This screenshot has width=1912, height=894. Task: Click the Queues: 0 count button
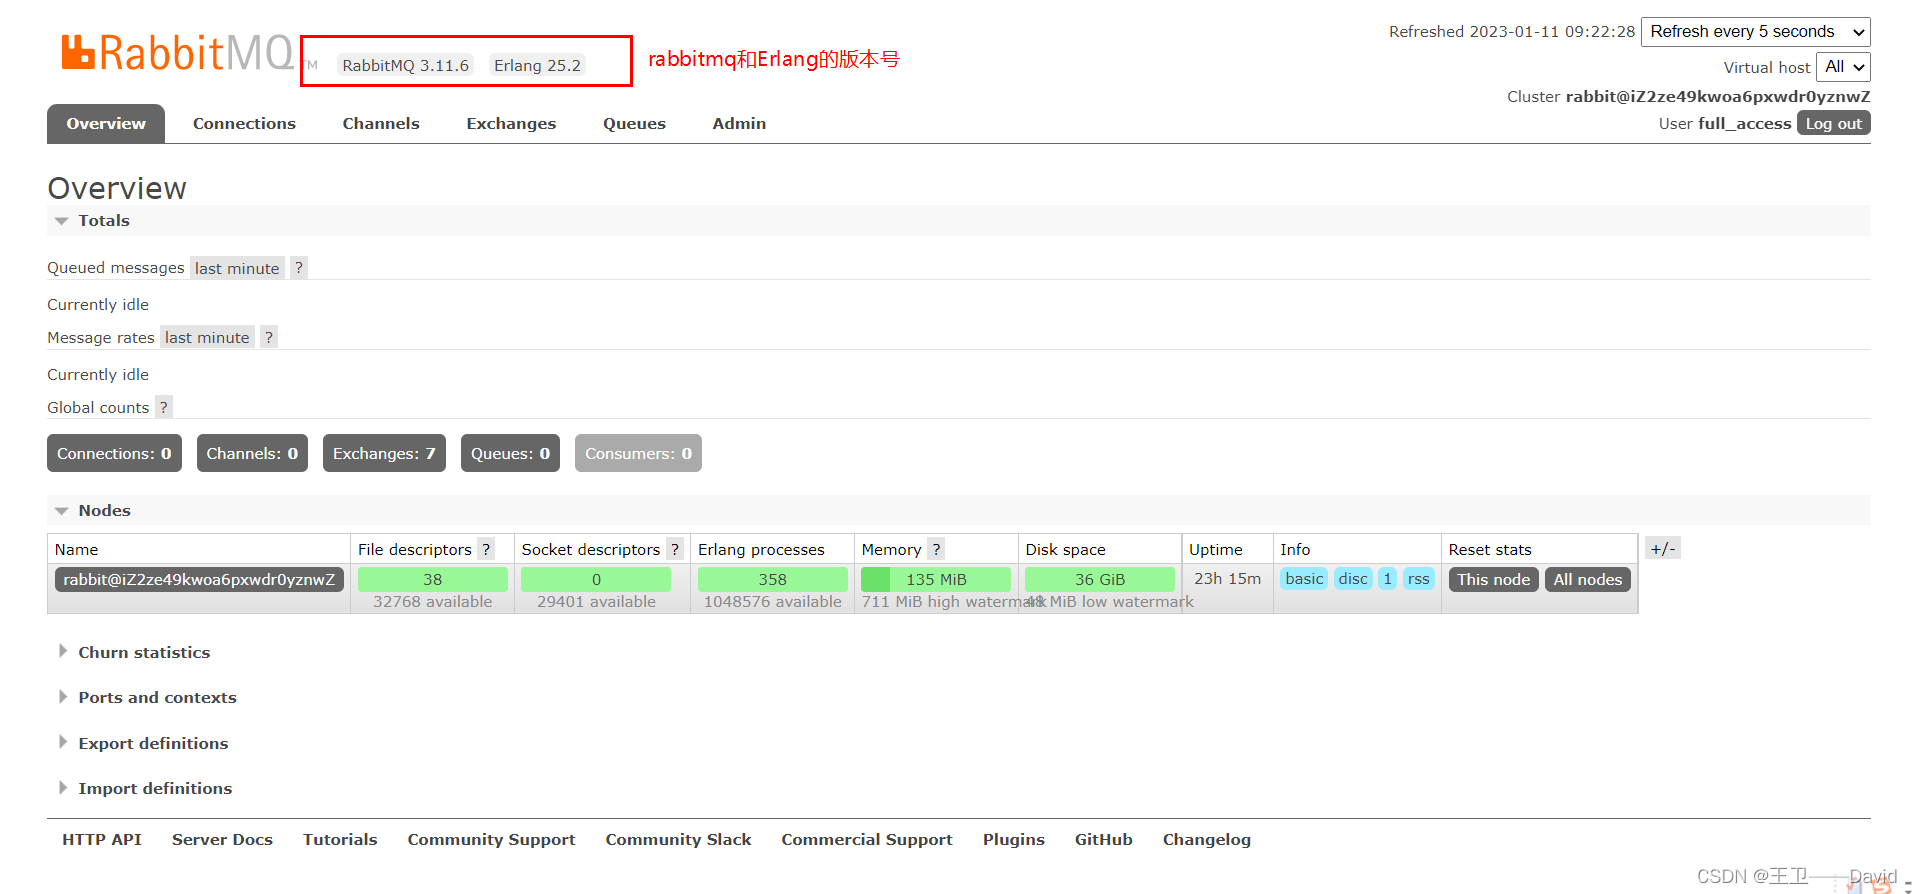point(510,453)
